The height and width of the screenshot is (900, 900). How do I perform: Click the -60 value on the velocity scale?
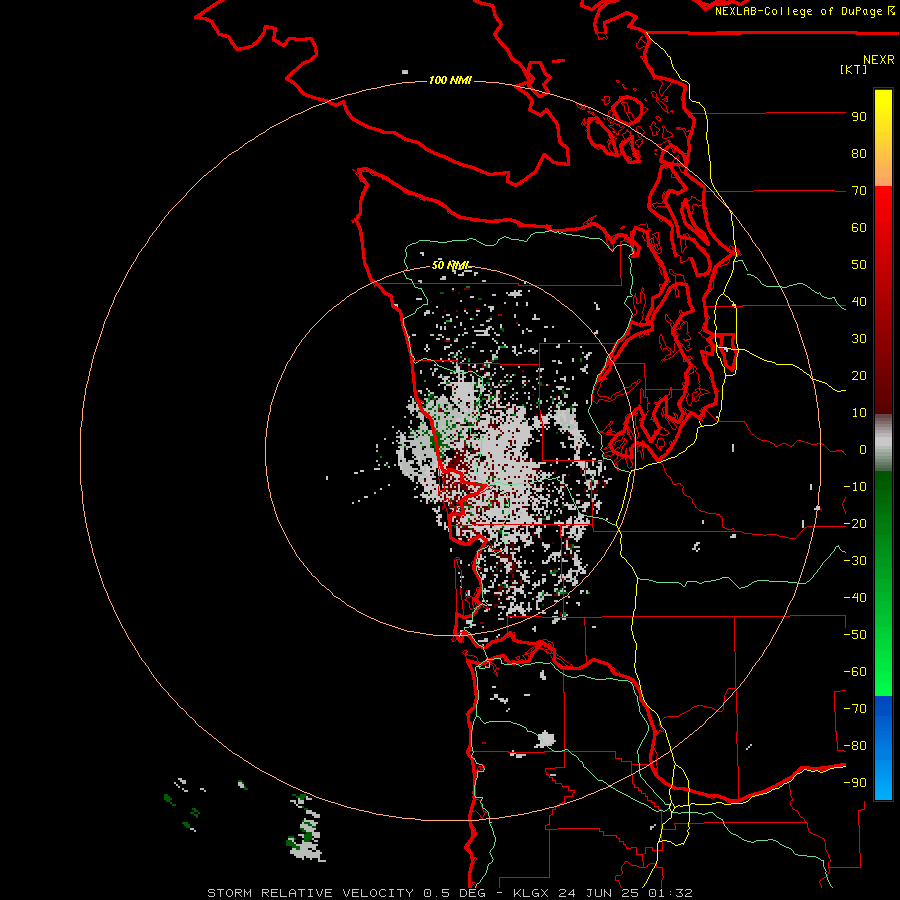coord(855,672)
